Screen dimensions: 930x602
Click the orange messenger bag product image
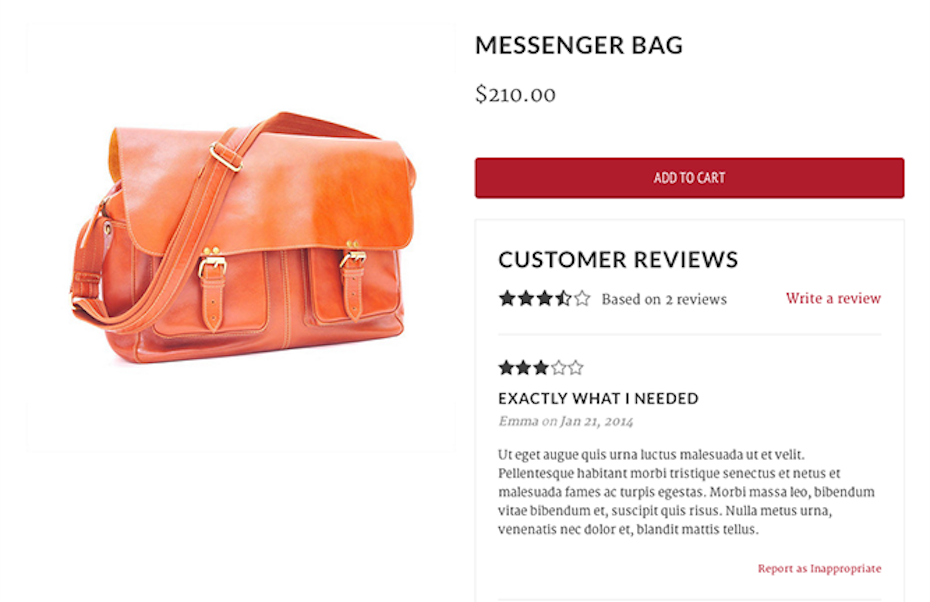(244, 237)
